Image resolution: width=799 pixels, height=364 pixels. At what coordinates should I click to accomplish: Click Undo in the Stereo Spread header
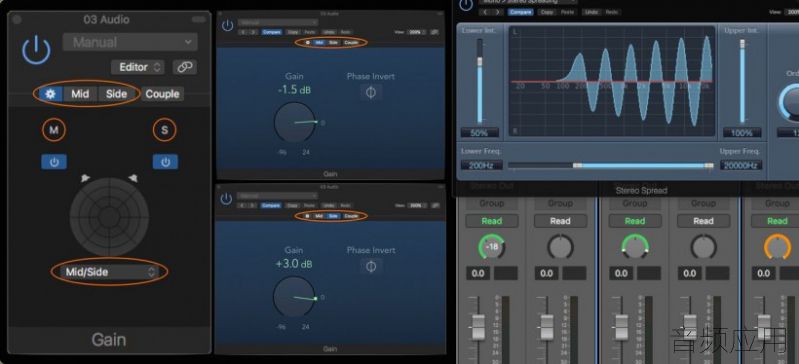(591, 12)
